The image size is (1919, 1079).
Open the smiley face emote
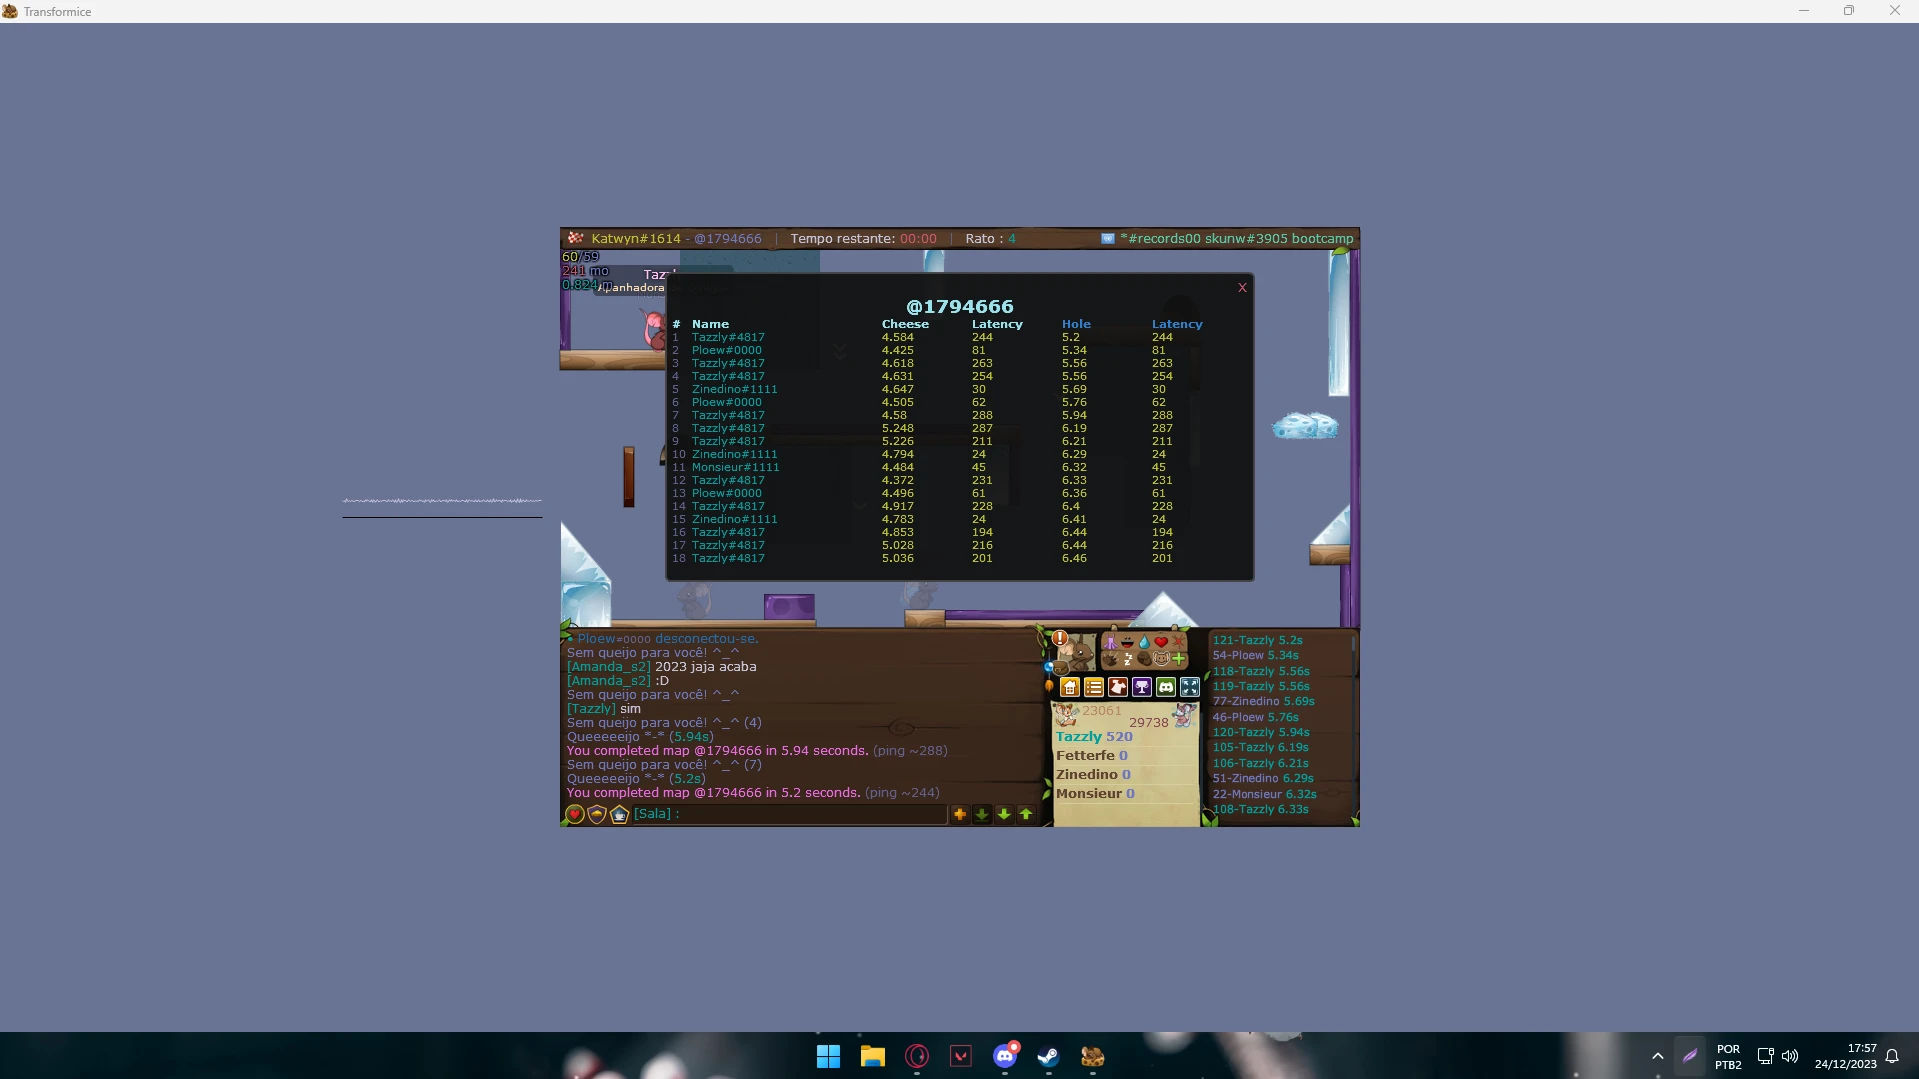(1161, 659)
